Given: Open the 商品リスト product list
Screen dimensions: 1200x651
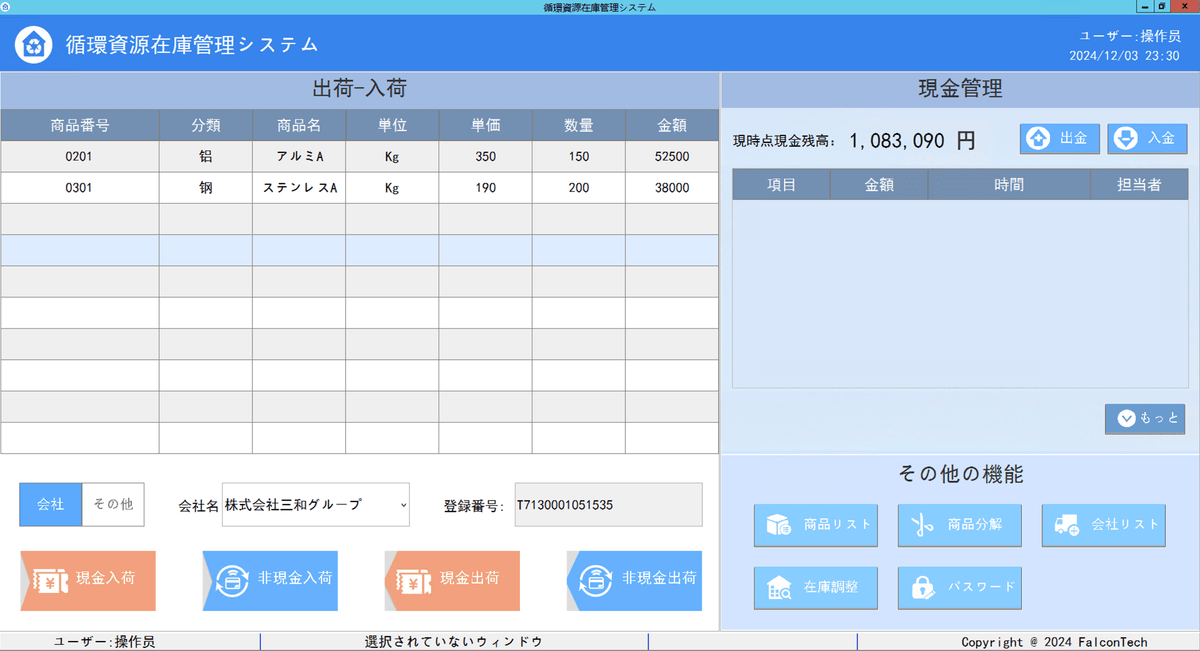Looking at the screenshot, I should pyautogui.click(x=815, y=525).
